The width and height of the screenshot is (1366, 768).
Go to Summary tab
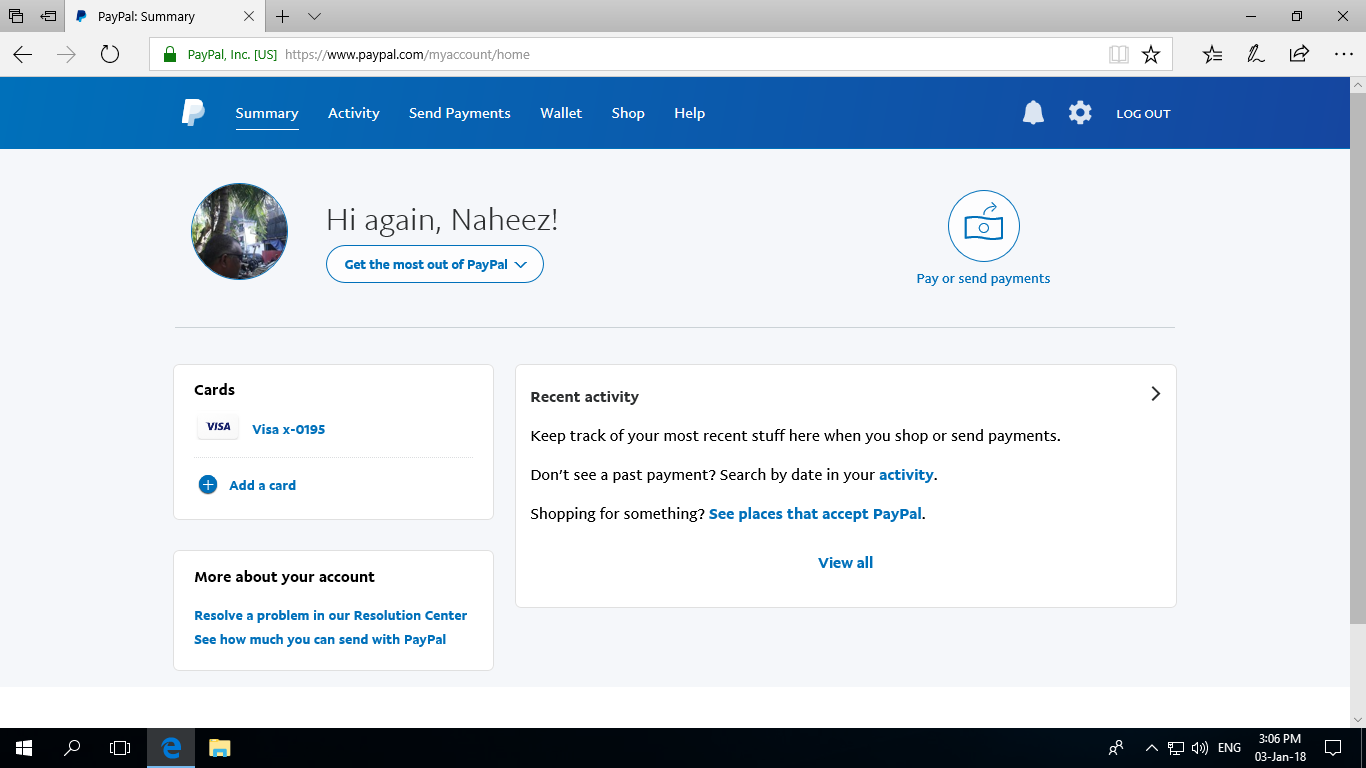click(x=267, y=113)
